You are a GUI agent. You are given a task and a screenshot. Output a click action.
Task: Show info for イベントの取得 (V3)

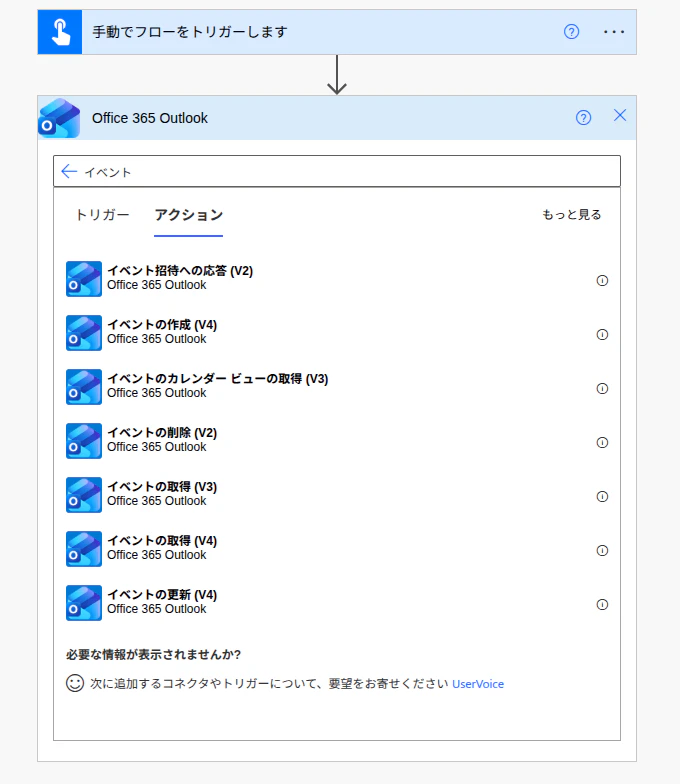click(602, 496)
